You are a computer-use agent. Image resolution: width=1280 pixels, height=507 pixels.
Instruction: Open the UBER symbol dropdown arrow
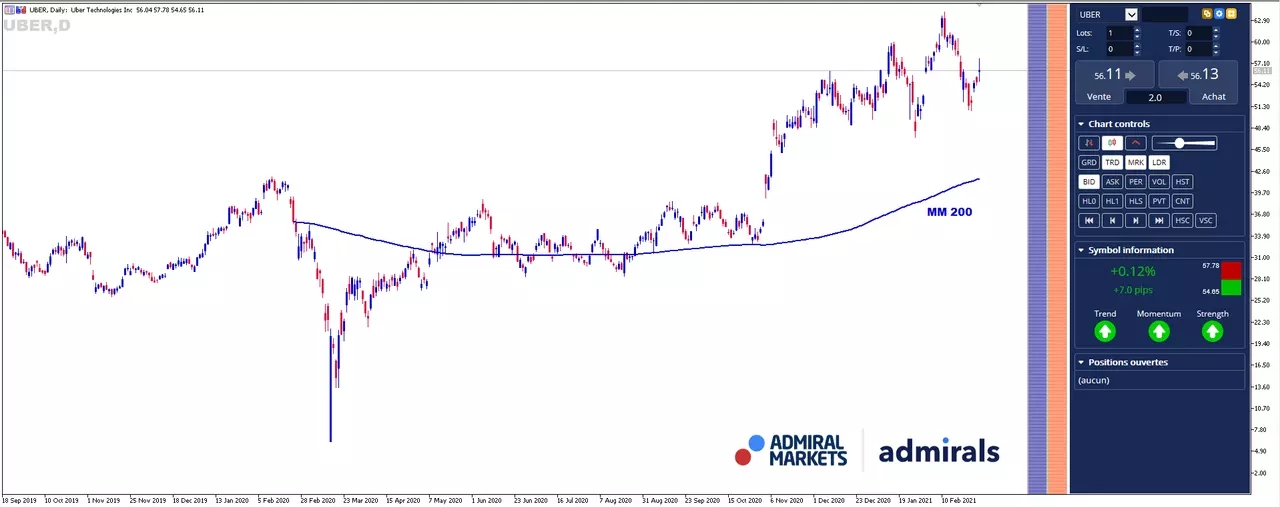1132,14
